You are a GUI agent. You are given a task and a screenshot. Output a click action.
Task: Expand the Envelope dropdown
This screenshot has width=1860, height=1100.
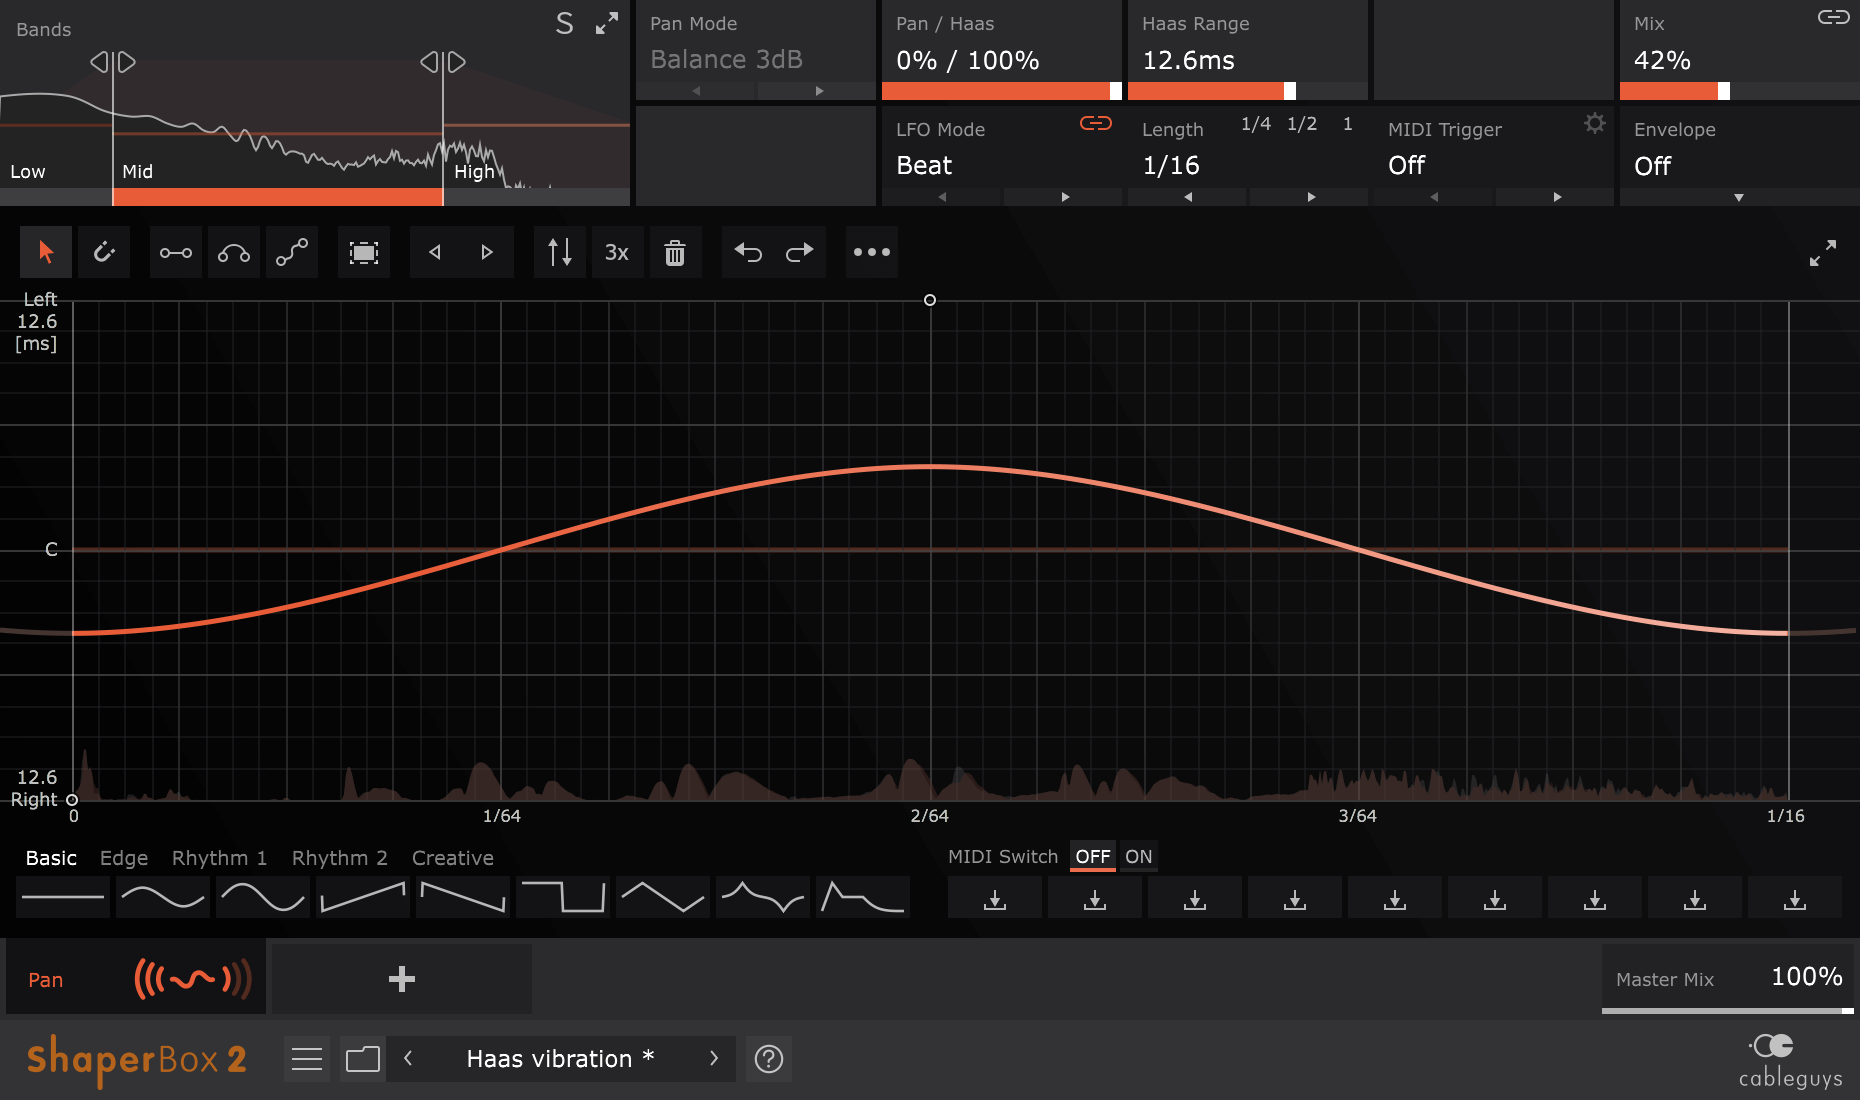[x=1738, y=197]
